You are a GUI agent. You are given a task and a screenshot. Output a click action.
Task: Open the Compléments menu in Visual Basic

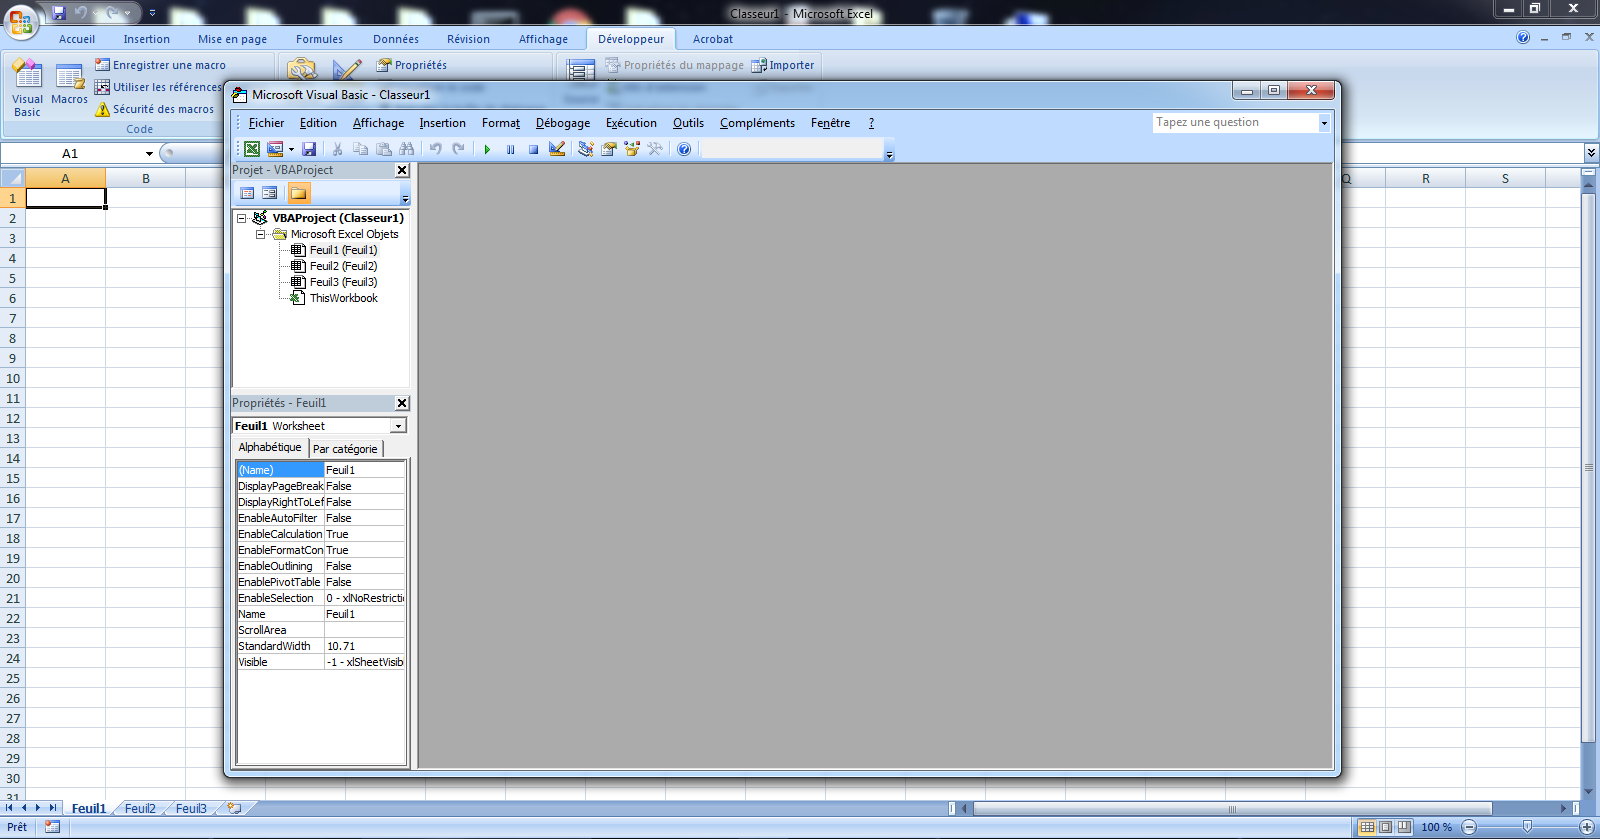[x=757, y=123]
